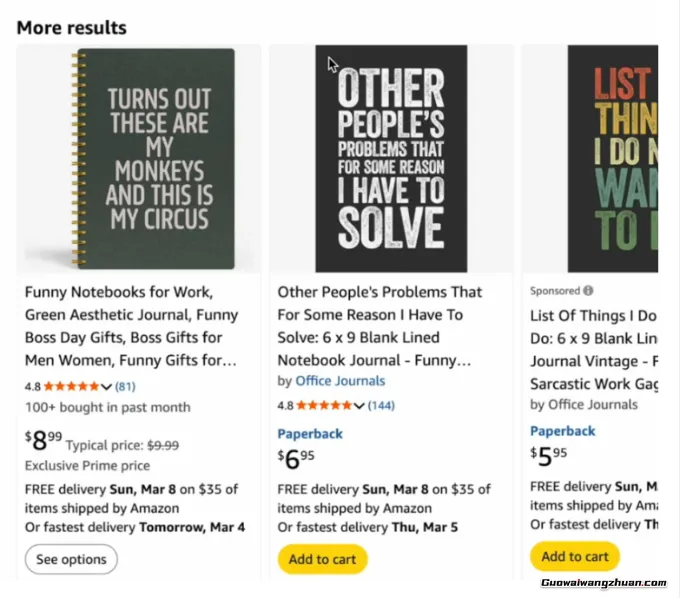Add the $6.95 notebook to cart
The image size is (680, 598).
tap(322, 559)
